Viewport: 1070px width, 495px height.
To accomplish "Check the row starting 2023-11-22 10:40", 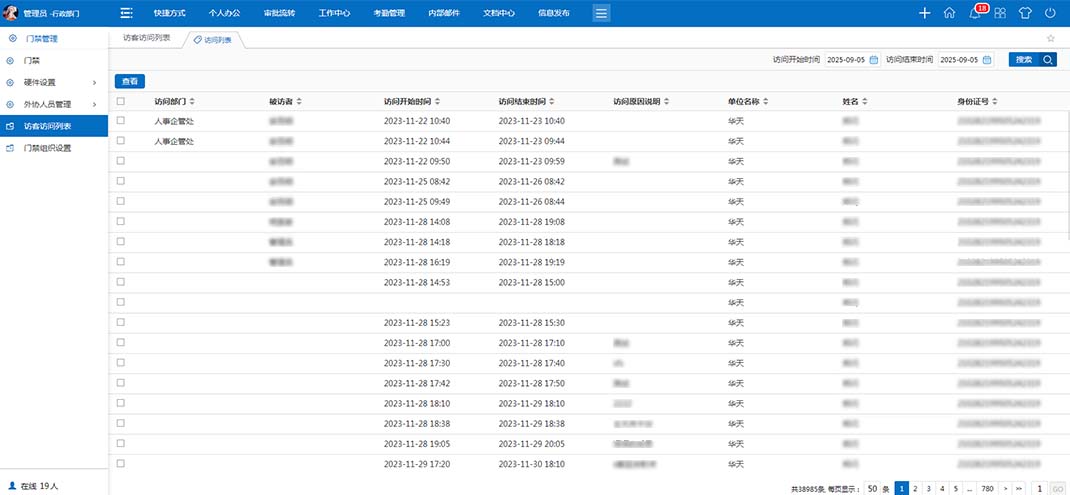I will [121, 120].
